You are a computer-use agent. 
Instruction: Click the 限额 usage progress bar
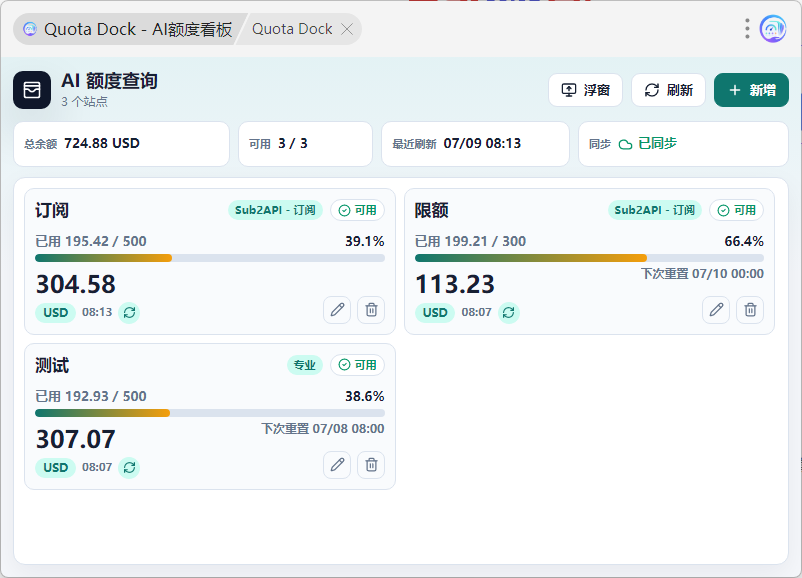589,258
